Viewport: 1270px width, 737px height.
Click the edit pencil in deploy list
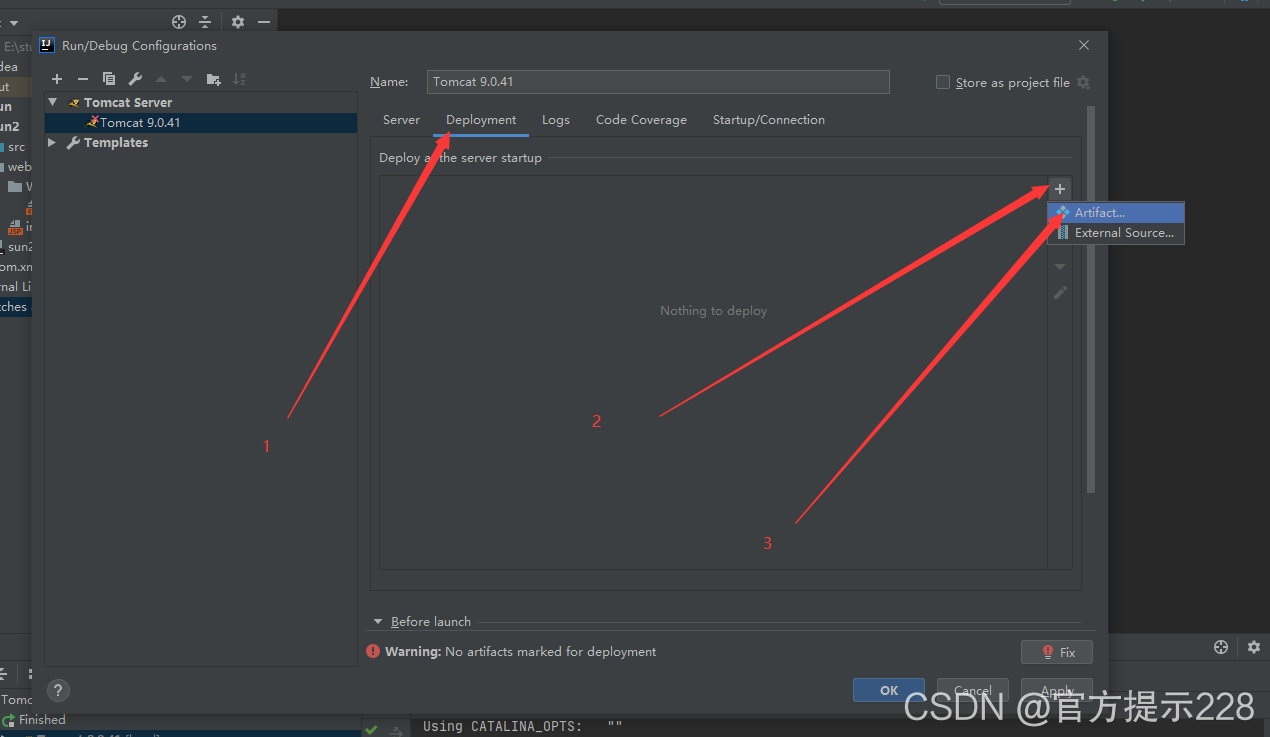click(x=1060, y=293)
